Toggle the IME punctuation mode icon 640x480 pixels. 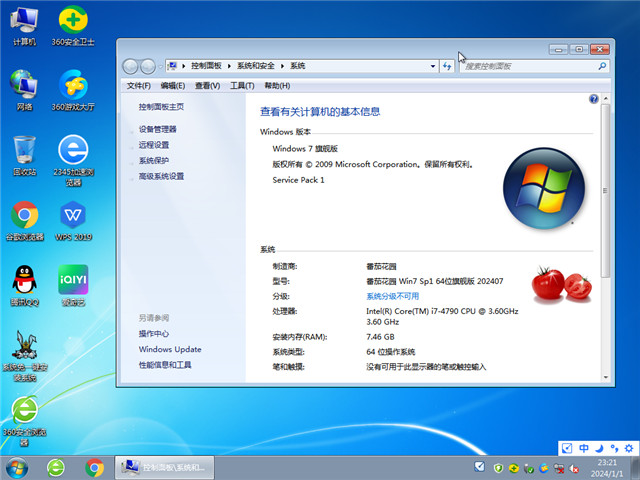pos(614,448)
